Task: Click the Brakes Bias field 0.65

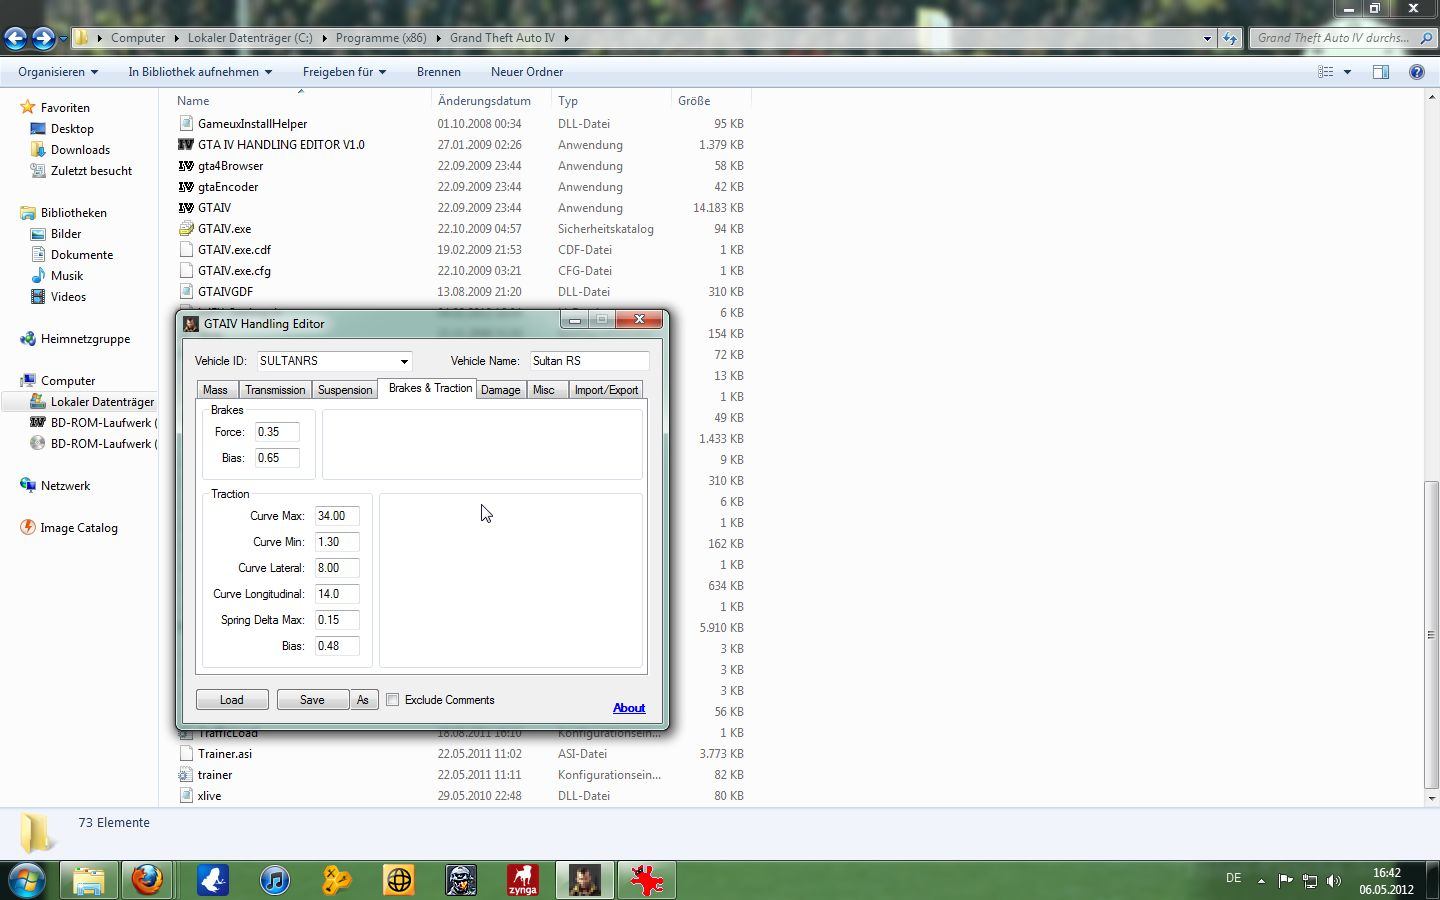Action: pyautogui.click(x=277, y=458)
